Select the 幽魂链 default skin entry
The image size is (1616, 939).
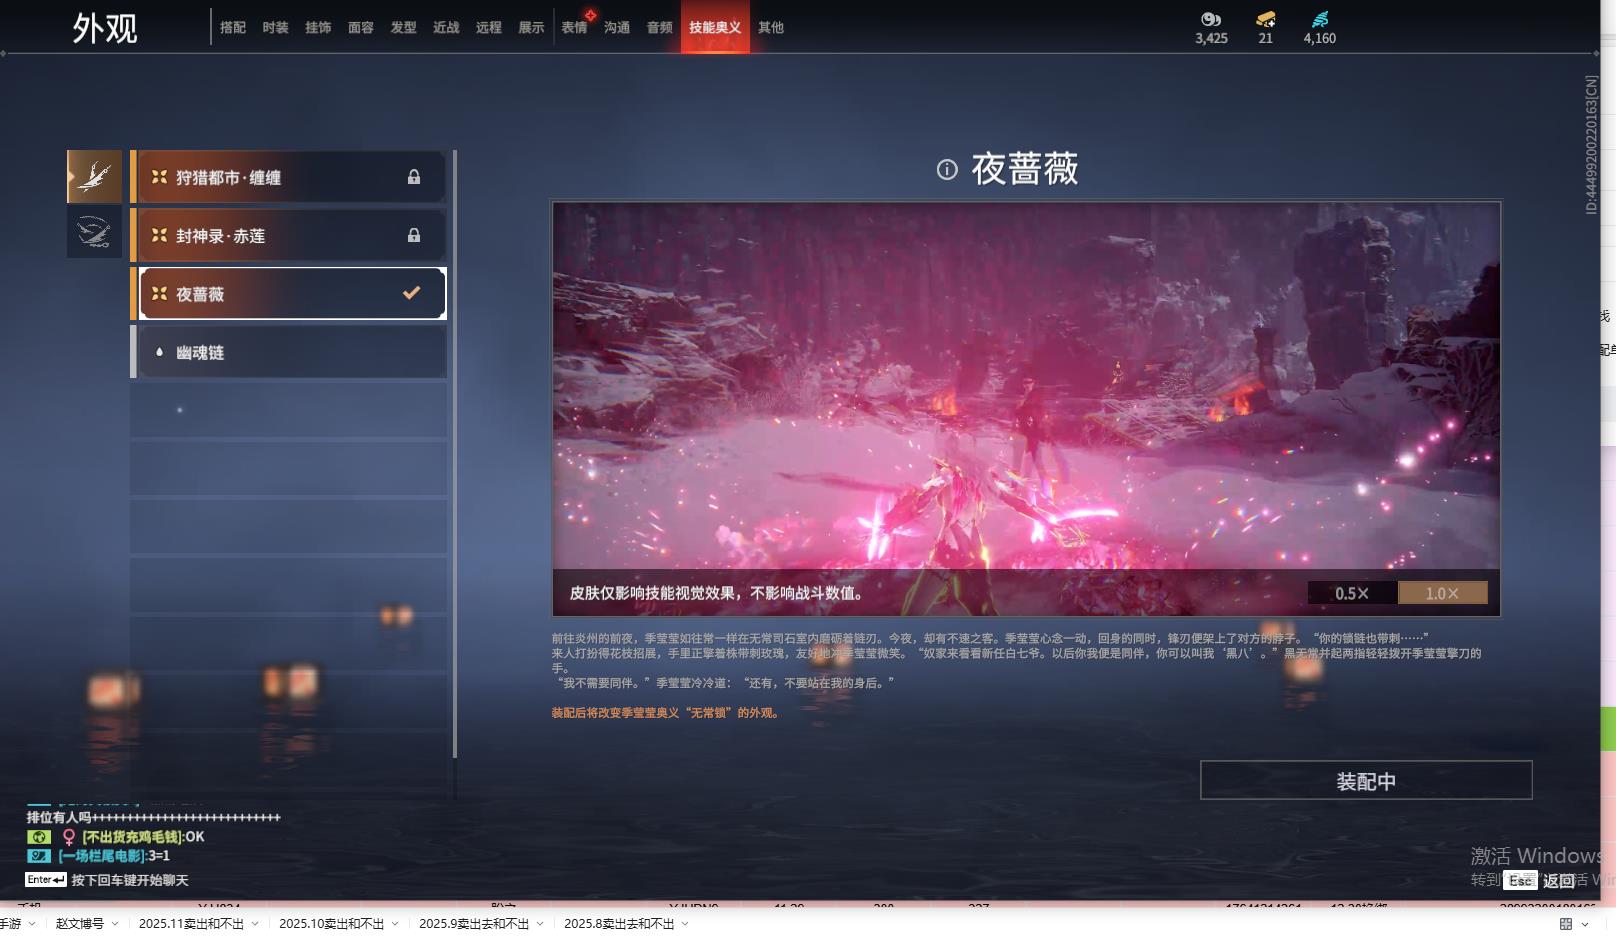click(288, 351)
